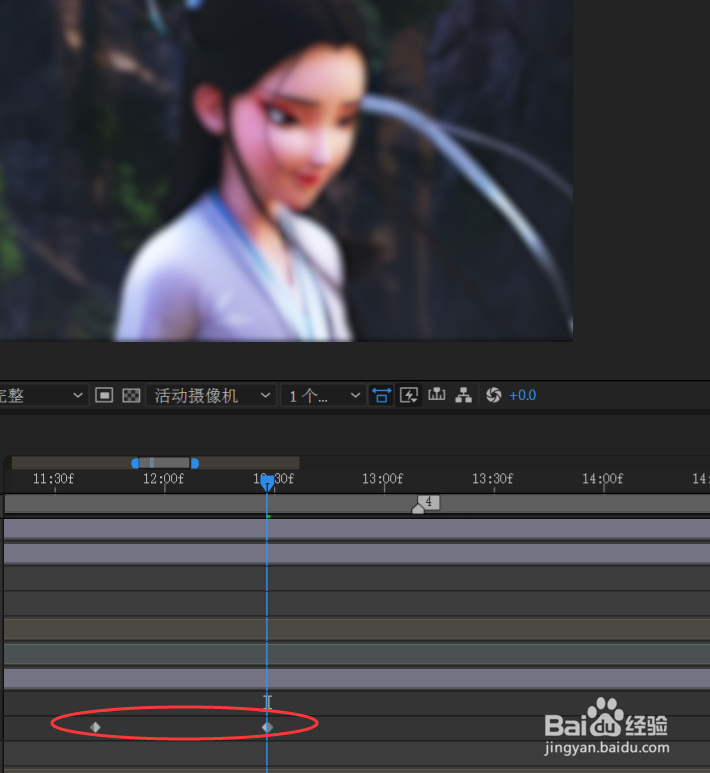Open the Fast Previews lightning icon
This screenshot has height=773, width=710.
(409, 395)
